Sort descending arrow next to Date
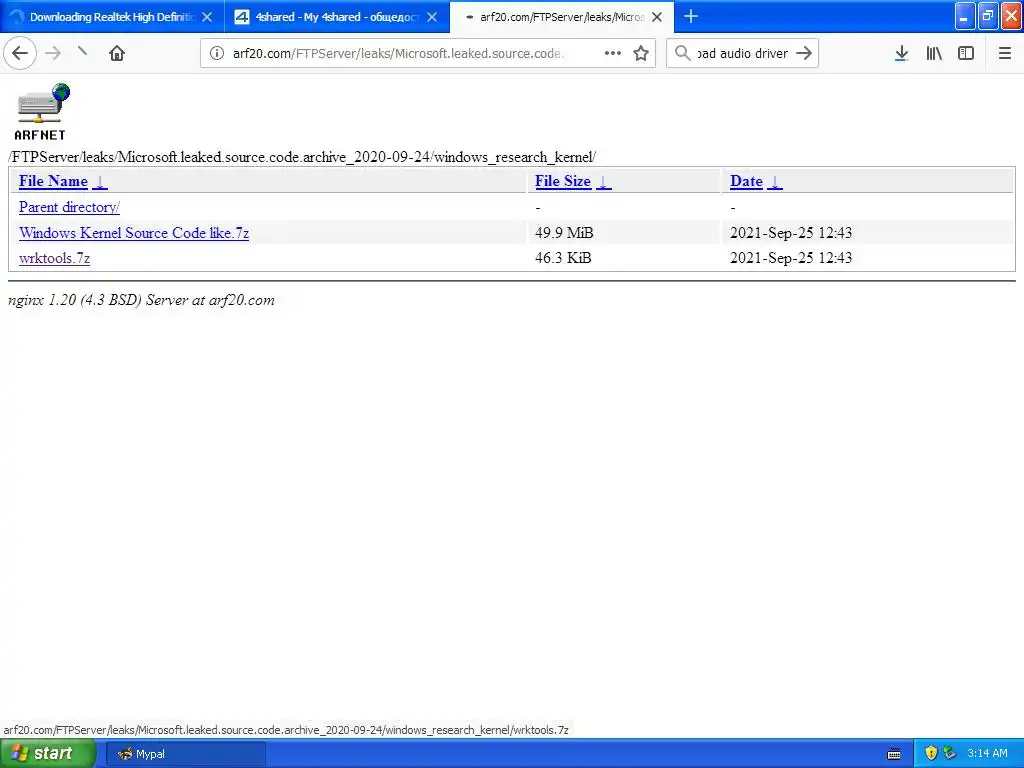Viewport: 1024px width, 768px height. 775,182
